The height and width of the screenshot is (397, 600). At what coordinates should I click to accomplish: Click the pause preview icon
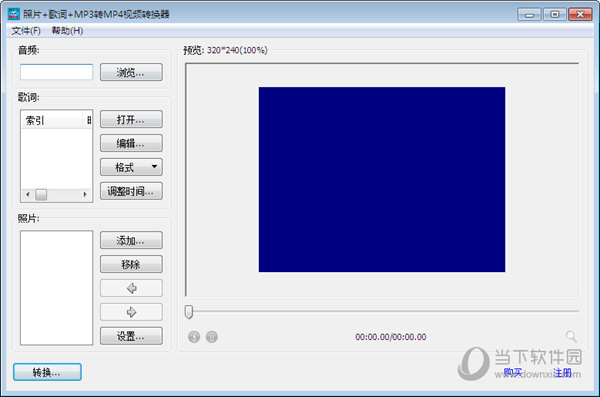coord(212,337)
